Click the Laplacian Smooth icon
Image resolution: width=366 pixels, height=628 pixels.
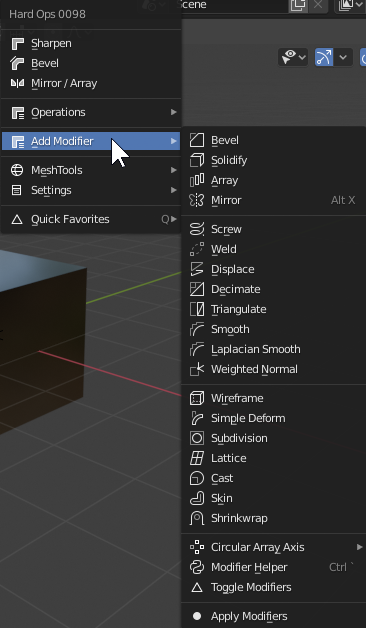click(x=197, y=349)
